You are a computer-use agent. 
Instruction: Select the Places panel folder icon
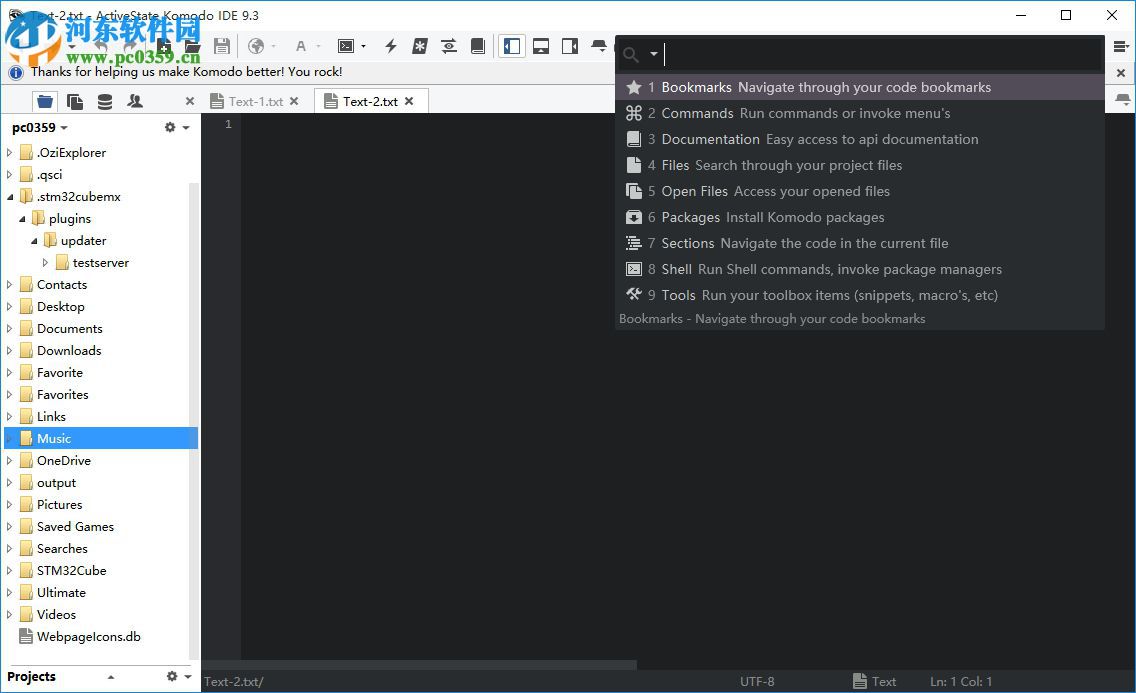click(x=44, y=101)
